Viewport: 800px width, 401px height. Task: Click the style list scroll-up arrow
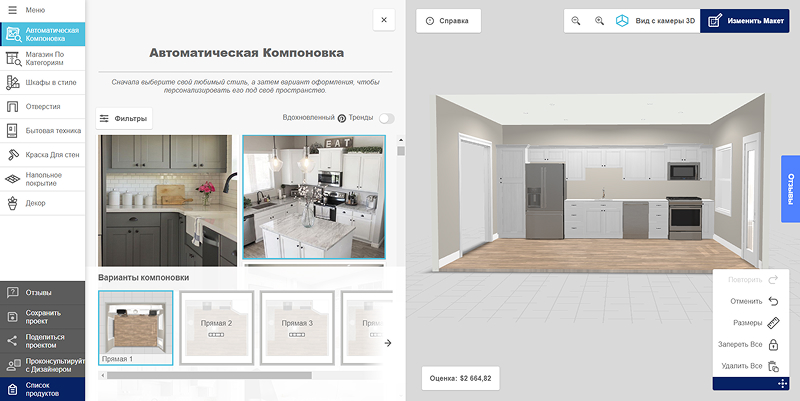(401, 140)
